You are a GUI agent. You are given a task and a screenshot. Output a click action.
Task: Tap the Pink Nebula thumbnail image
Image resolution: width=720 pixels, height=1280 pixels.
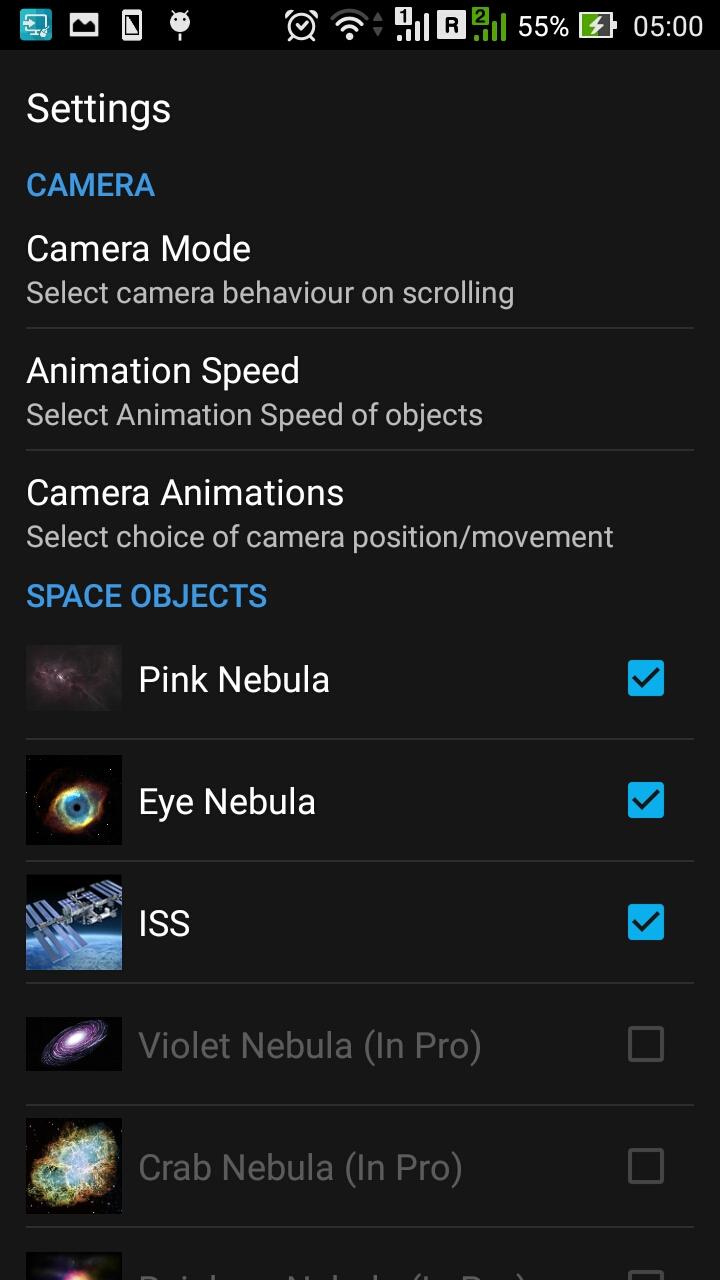click(x=74, y=678)
